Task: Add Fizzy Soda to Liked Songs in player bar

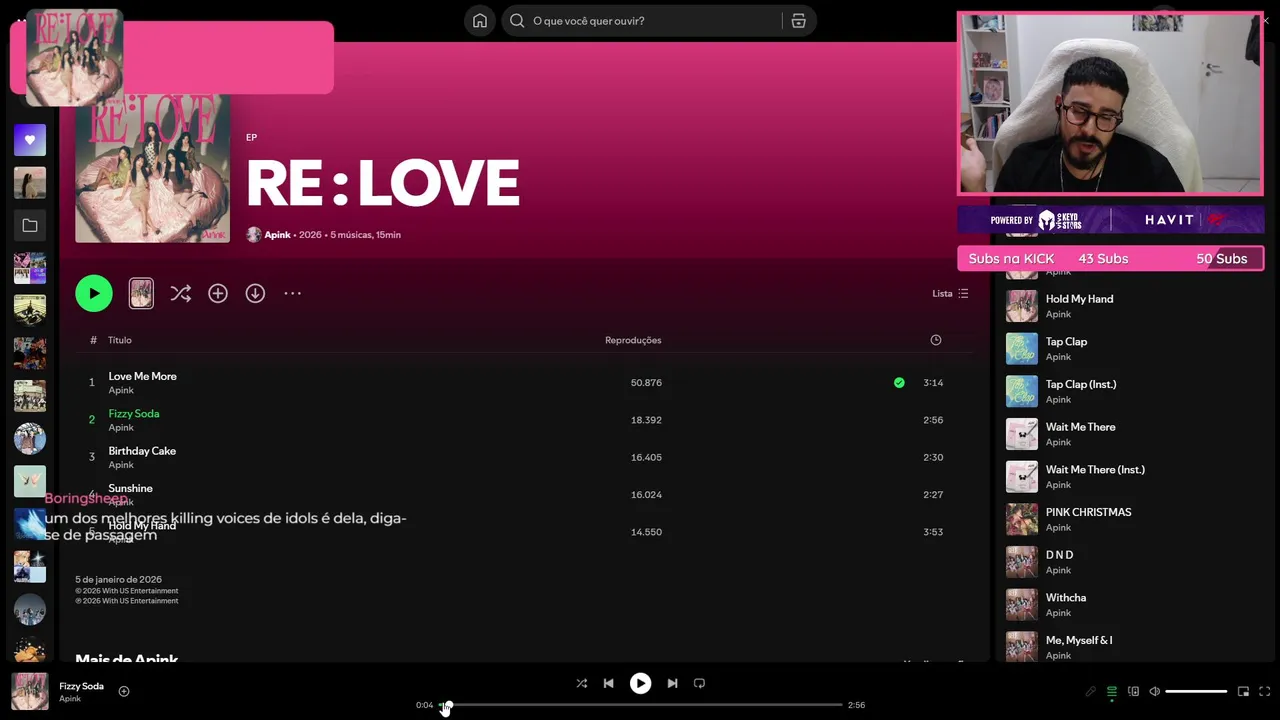Action: [x=124, y=691]
